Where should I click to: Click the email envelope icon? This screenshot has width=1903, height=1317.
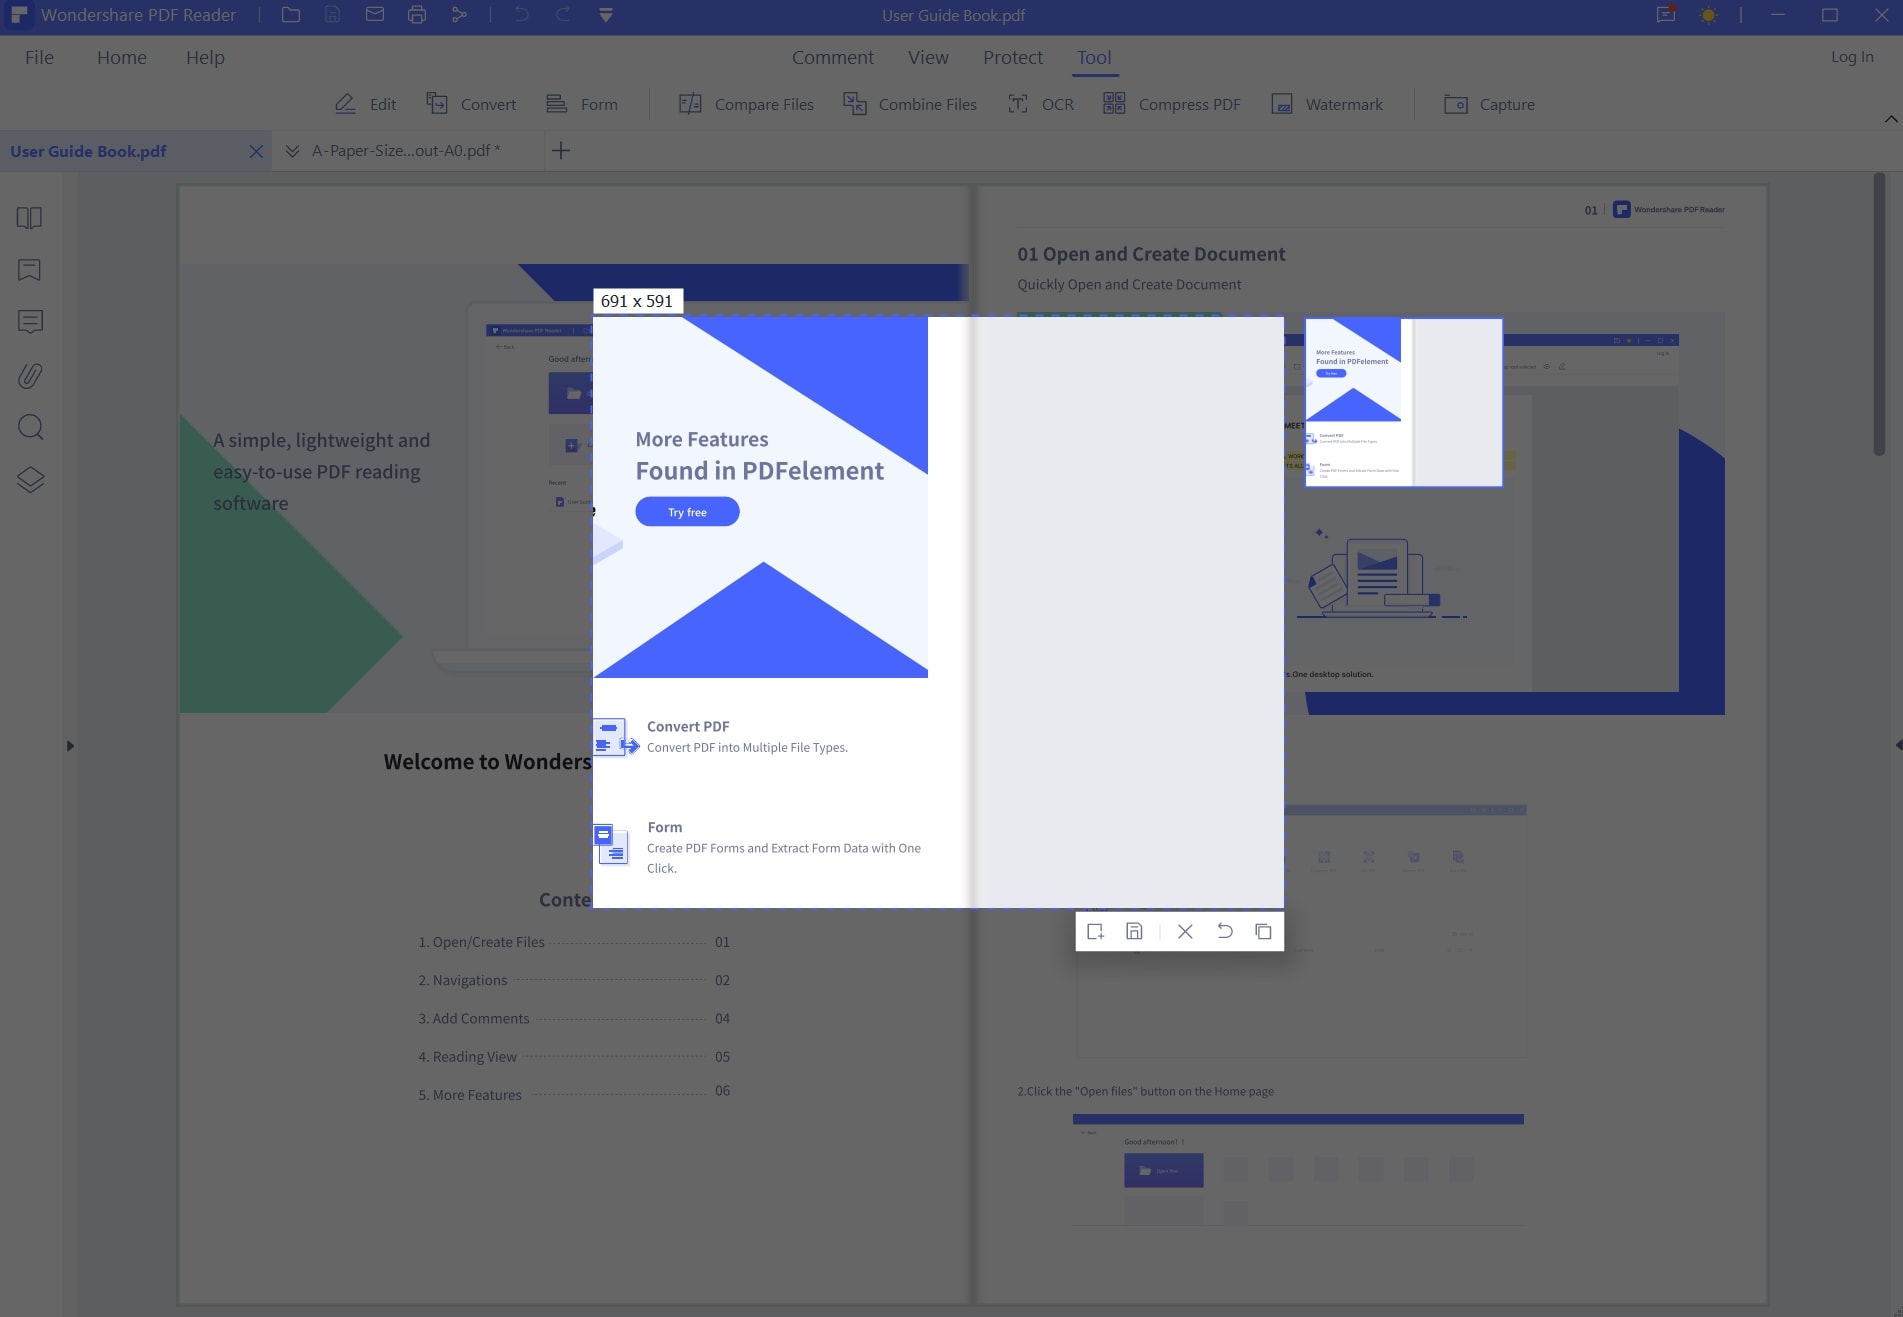pos(375,15)
